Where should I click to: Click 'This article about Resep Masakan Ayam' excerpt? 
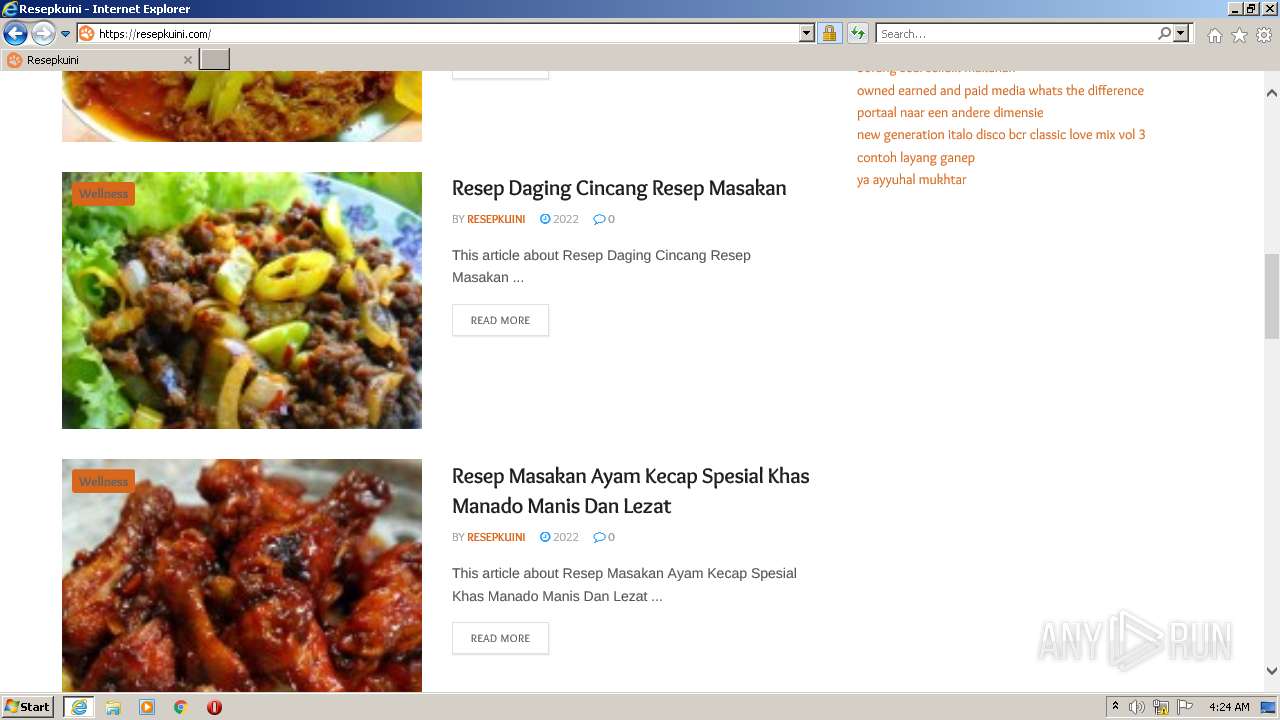tap(624, 585)
